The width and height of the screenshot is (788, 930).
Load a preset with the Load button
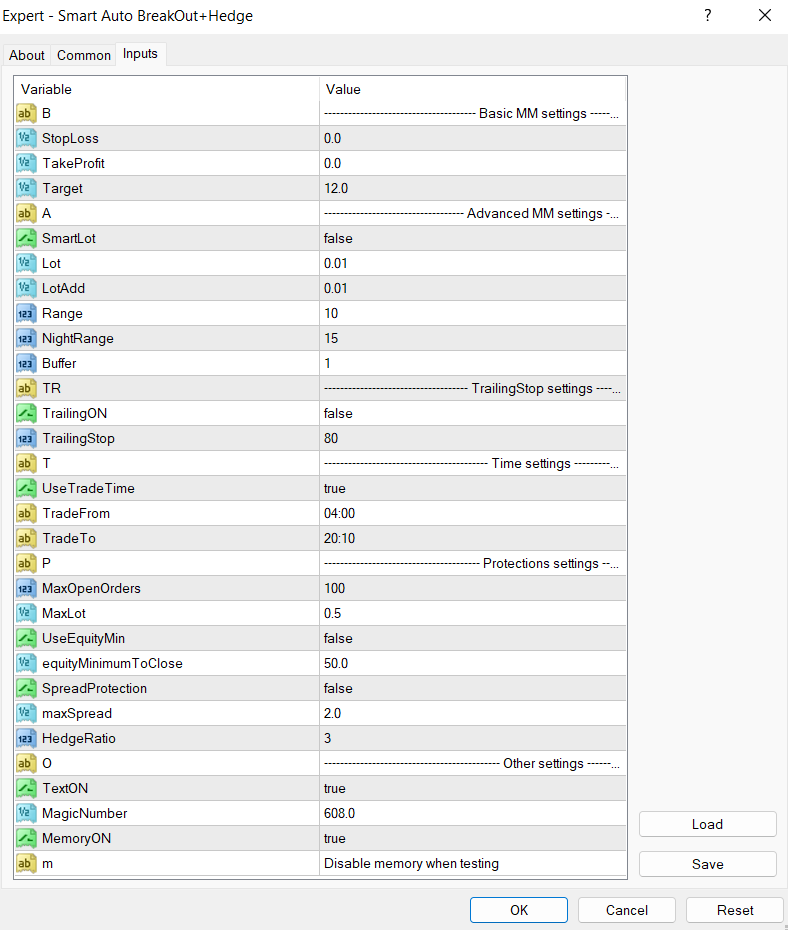coord(707,824)
